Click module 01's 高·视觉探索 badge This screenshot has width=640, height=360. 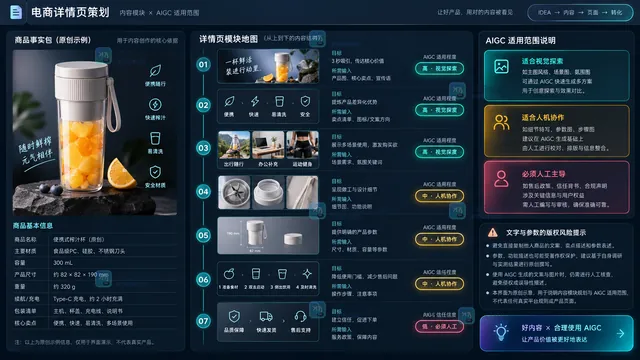439,69
